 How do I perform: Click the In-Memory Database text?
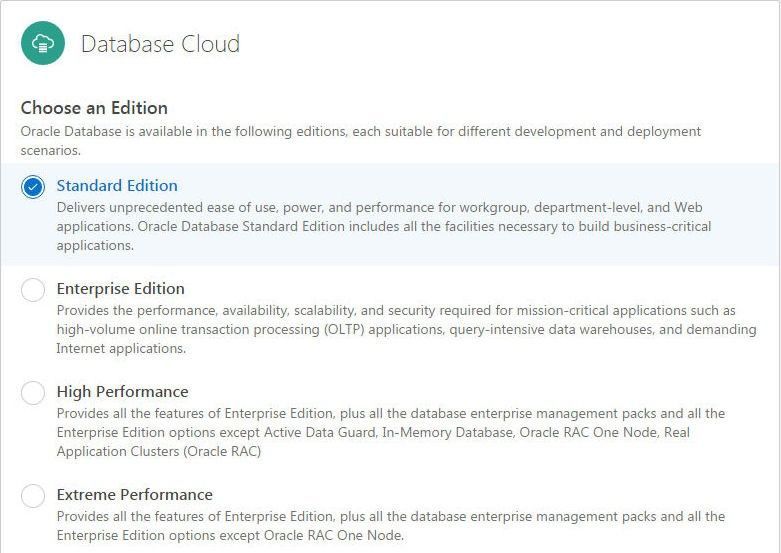click(x=447, y=432)
